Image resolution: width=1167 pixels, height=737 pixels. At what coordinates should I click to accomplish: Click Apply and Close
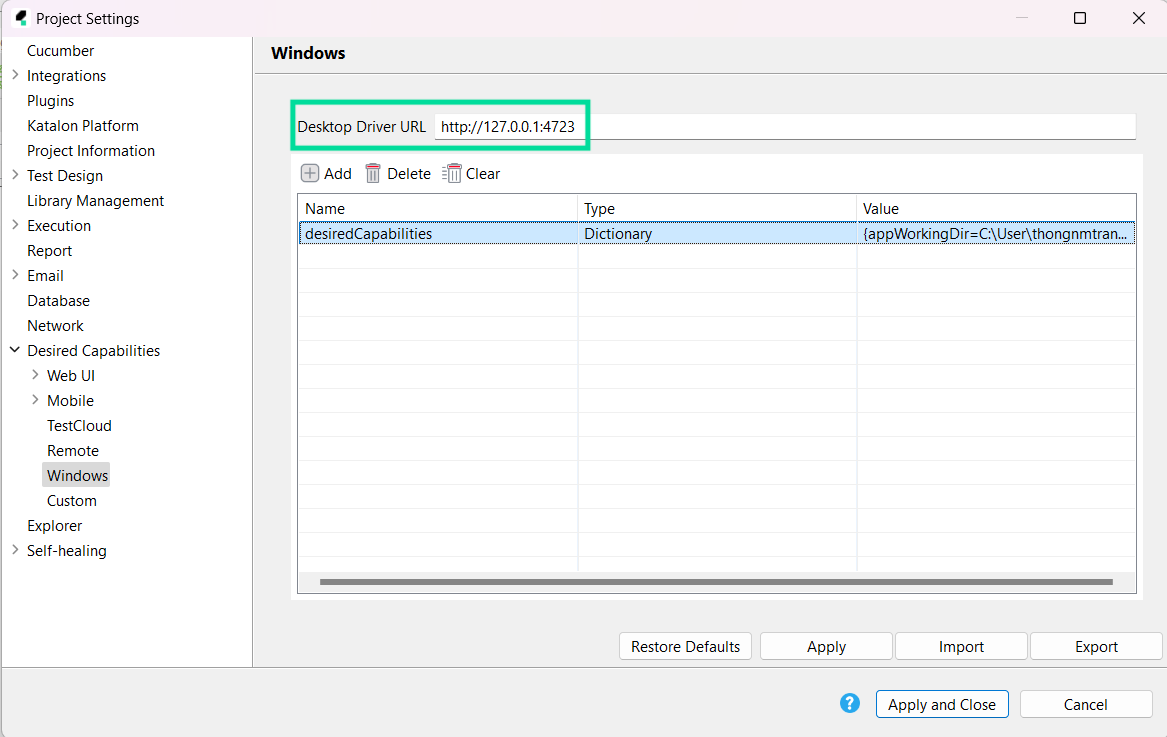tap(942, 704)
